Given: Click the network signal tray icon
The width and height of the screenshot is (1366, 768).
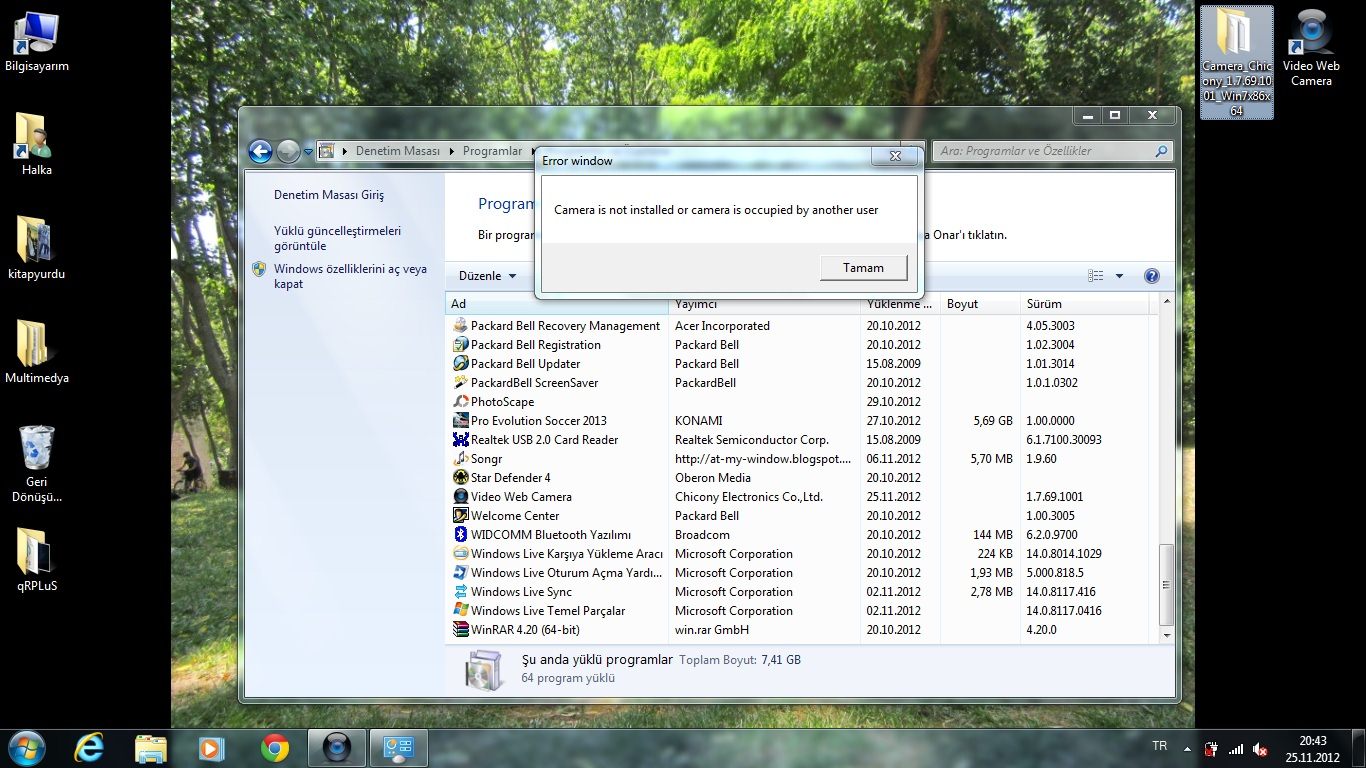Looking at the screenshot, I should coord(1236,749).
